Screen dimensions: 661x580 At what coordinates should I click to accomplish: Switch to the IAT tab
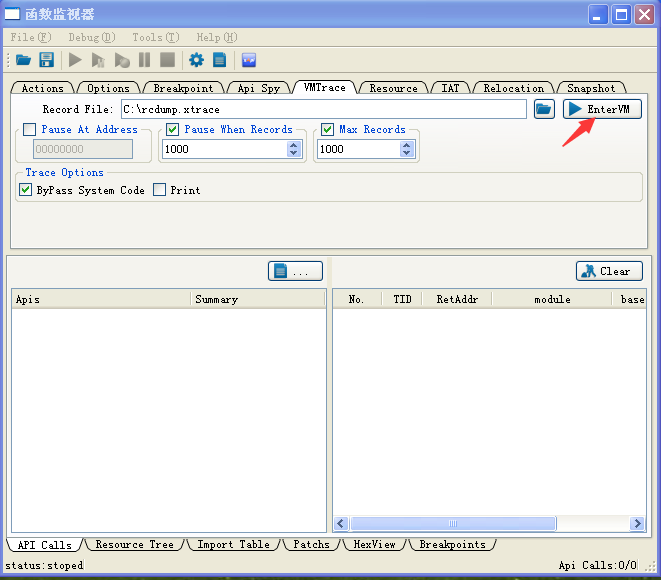450,88
